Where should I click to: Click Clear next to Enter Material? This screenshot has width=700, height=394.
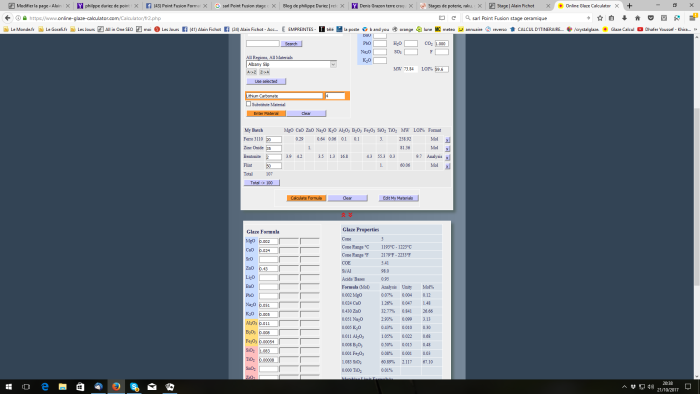[x=306, y=113]
